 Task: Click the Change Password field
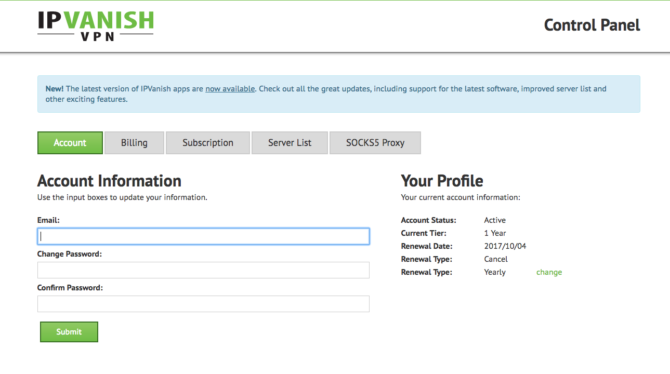[203, 270]
